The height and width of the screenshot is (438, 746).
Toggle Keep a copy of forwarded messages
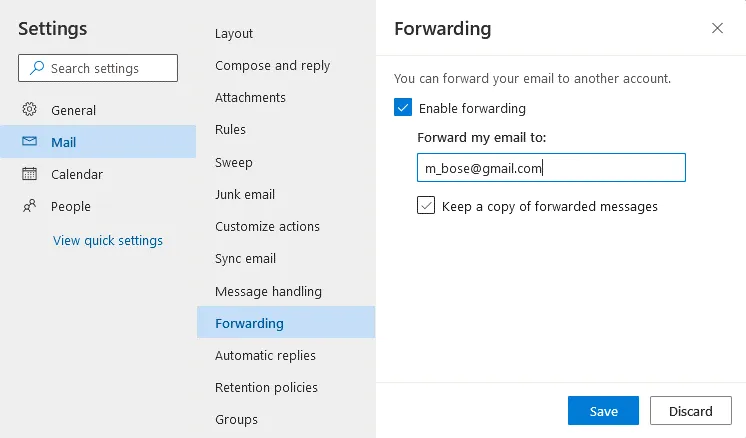click(426, 206)
